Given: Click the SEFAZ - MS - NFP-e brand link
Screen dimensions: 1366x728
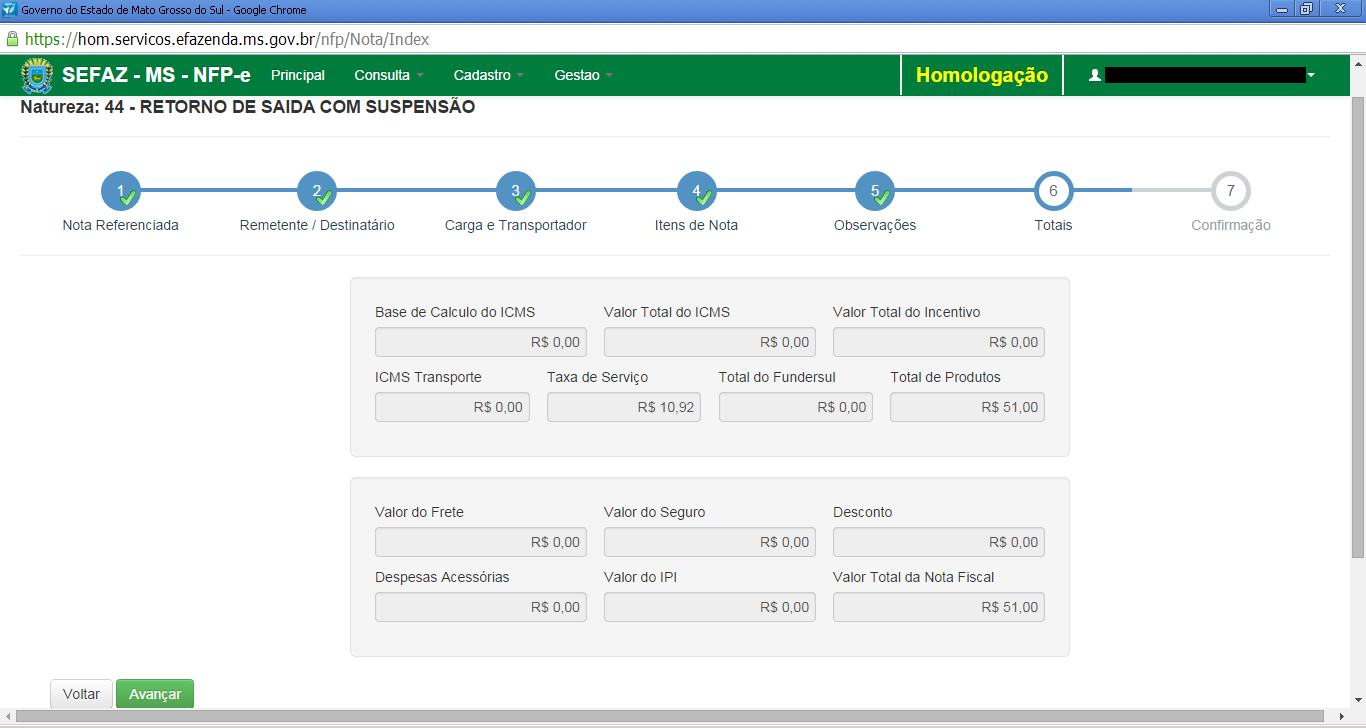Looking at the screenshot, I should point(156,75).
